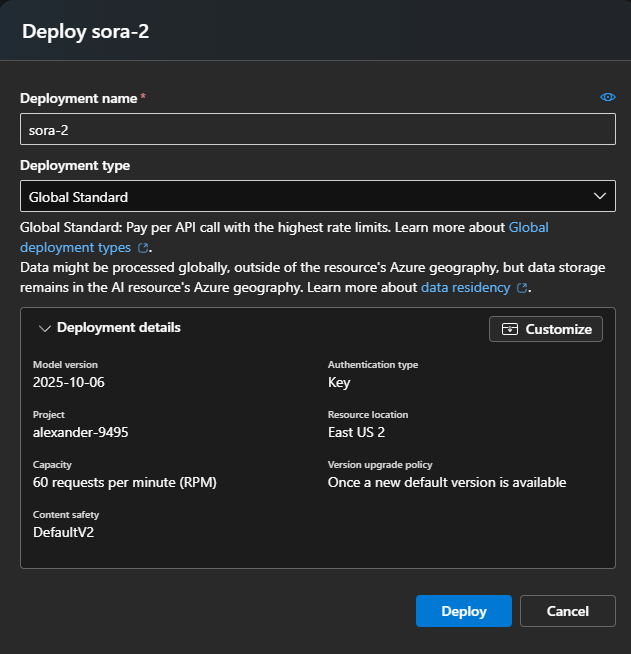Click the capacity value 60 requests per minute
Viewport: 631px width, 654px height.
click(125, 483)
